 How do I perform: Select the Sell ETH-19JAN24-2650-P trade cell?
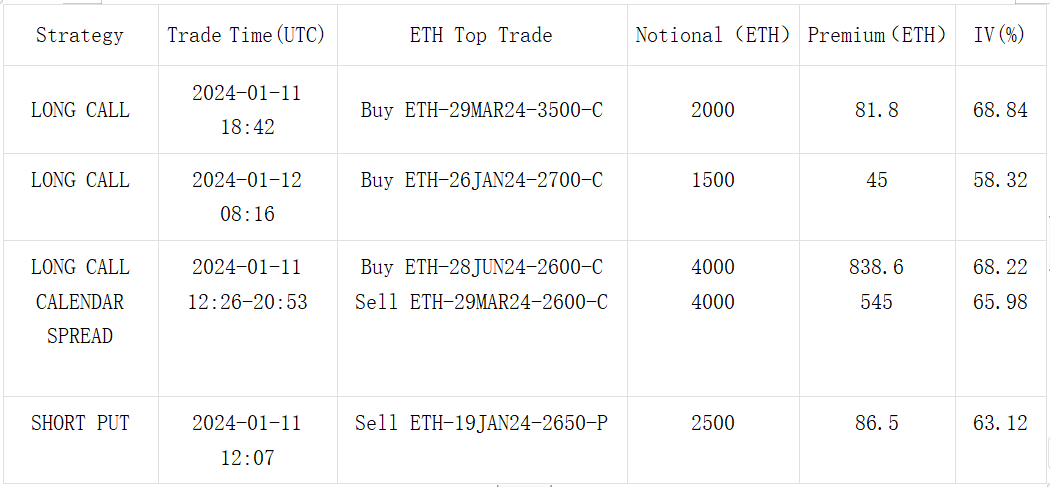(481, 423)
